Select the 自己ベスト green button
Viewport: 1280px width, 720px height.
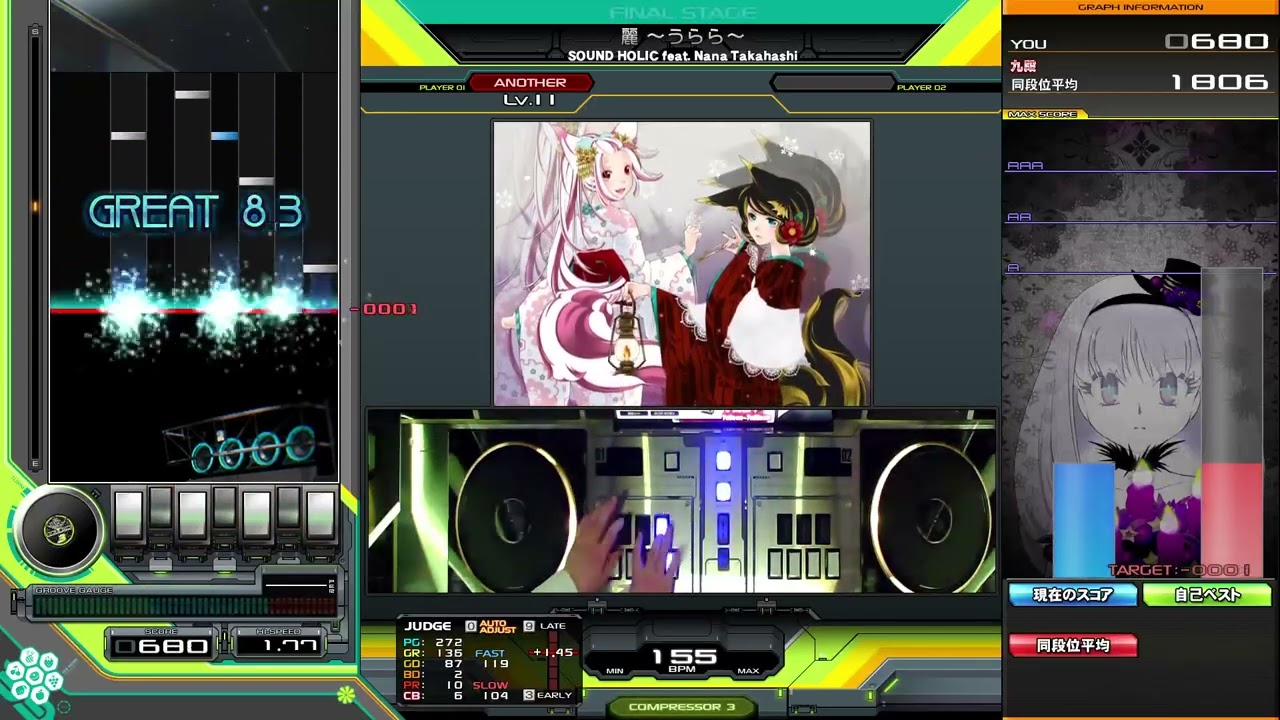coord(1207,595)
